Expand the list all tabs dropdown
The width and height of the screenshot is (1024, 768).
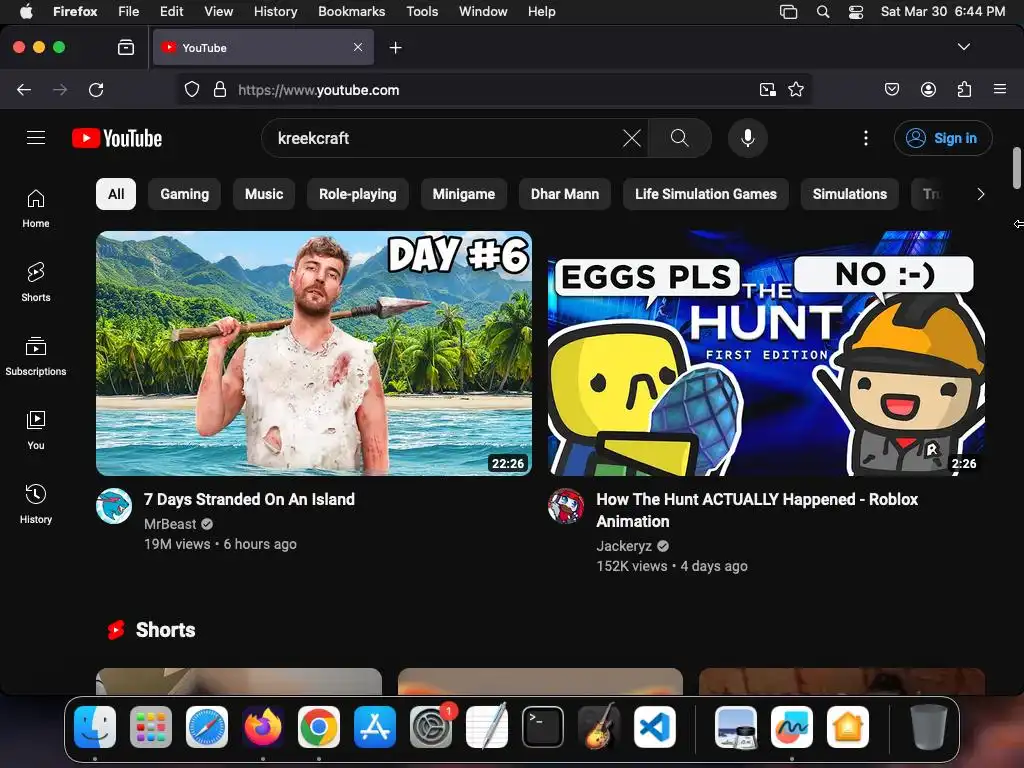tap(963, 47)
